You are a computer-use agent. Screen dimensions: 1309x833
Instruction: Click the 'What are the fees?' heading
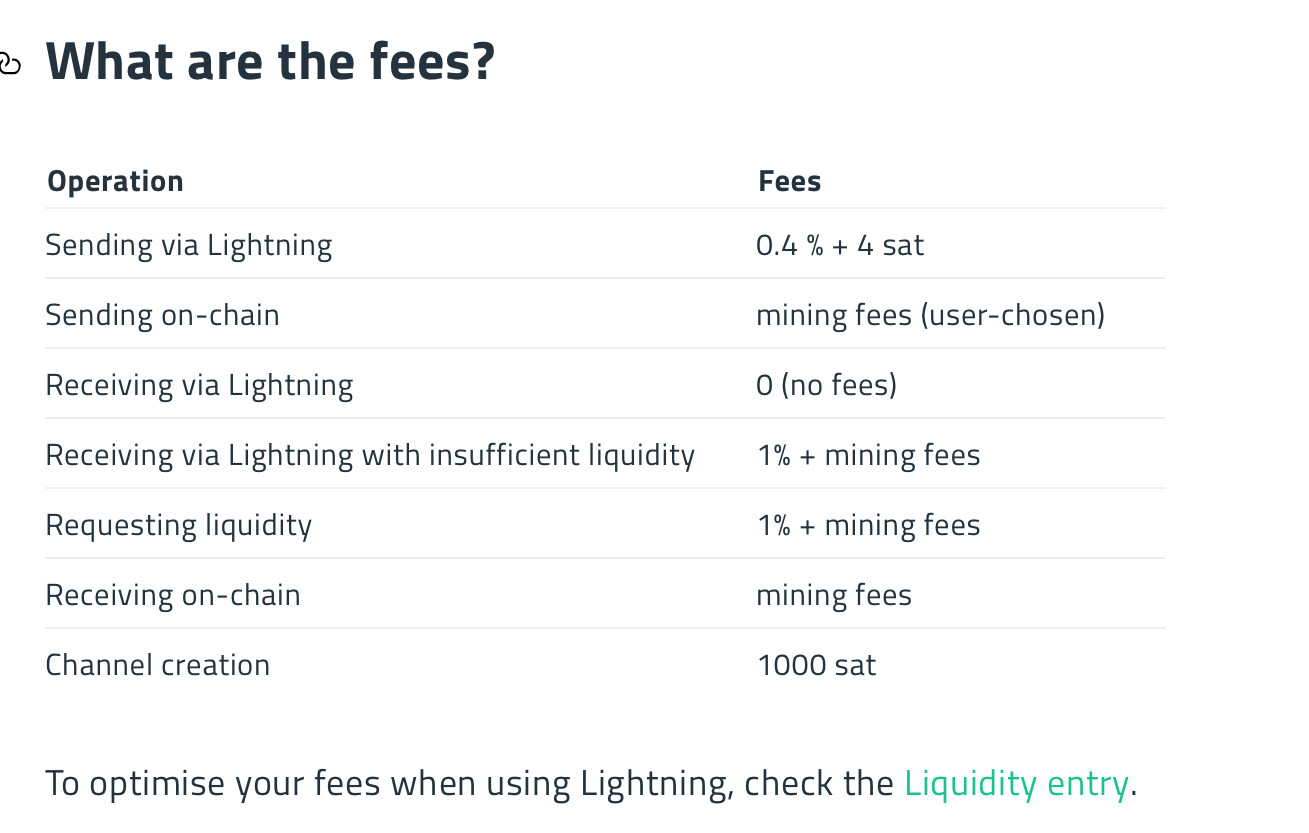tap(271, 61)
